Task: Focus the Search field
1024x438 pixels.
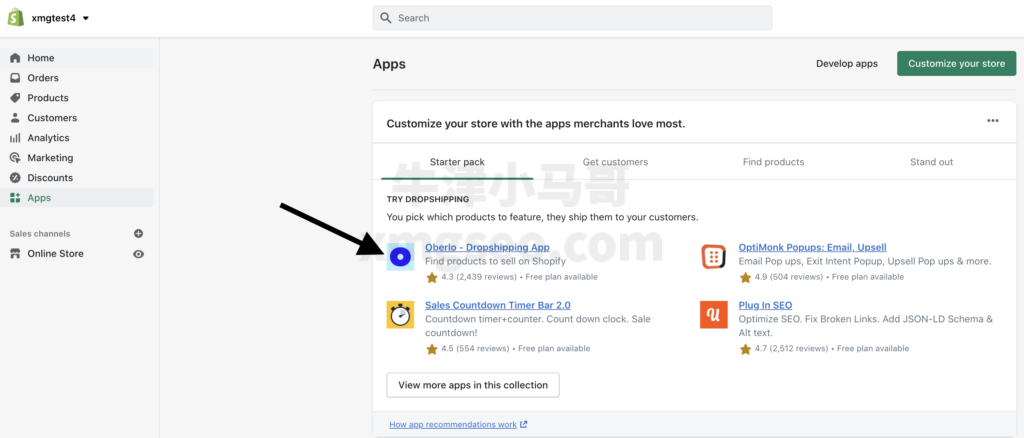Action: (x=572, y=18)
